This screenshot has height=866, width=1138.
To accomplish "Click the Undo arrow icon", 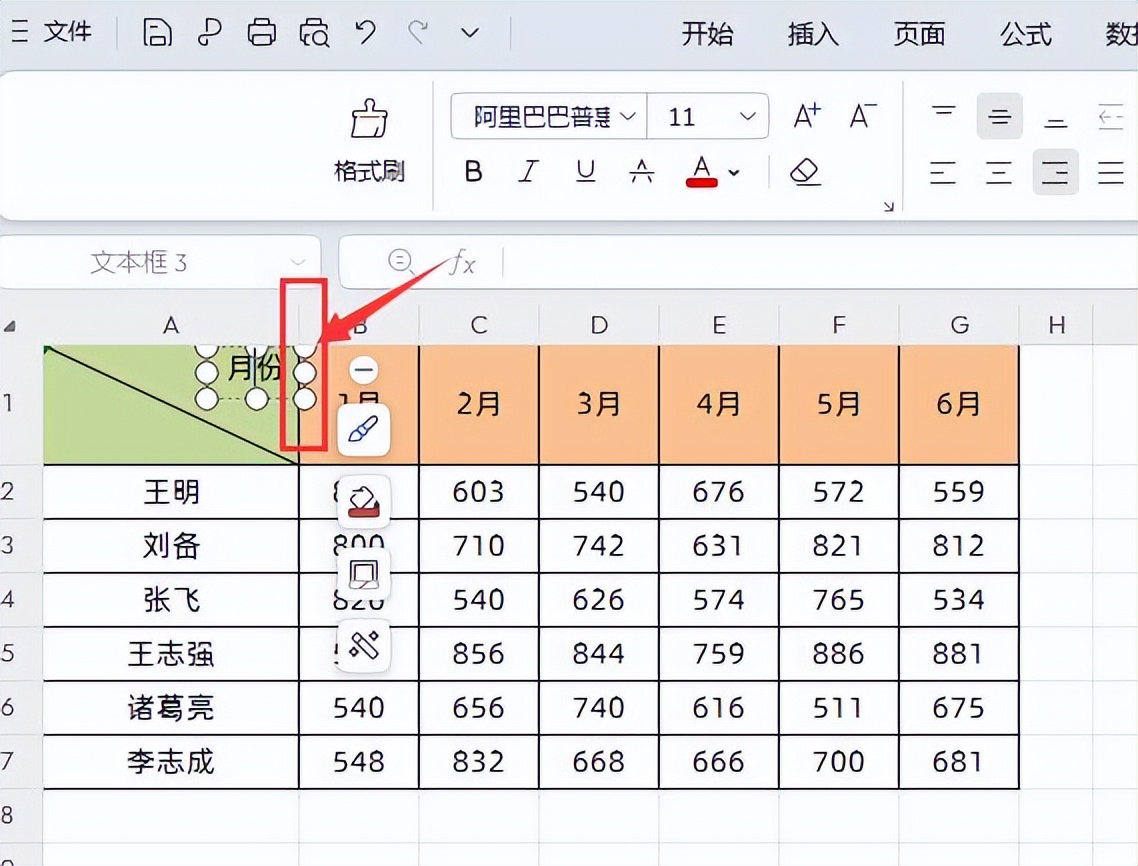I will point(366,33).
